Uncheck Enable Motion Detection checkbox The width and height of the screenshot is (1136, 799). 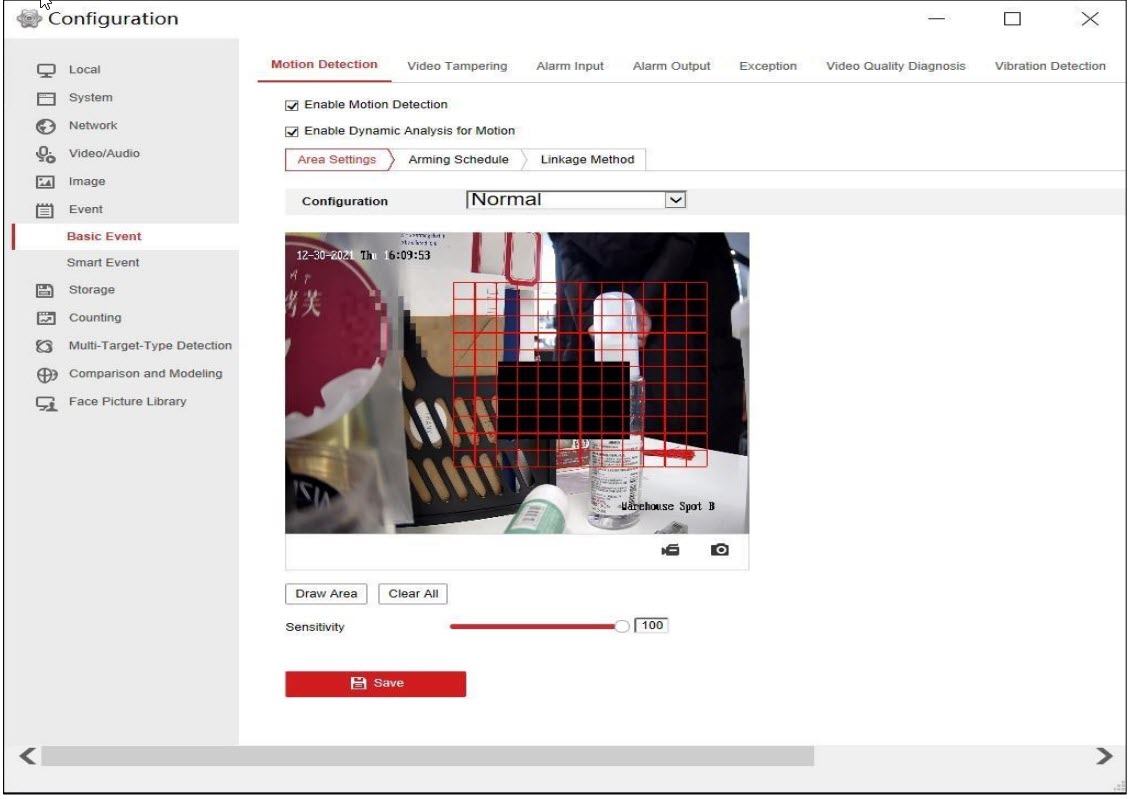click(x=292, y=105)
